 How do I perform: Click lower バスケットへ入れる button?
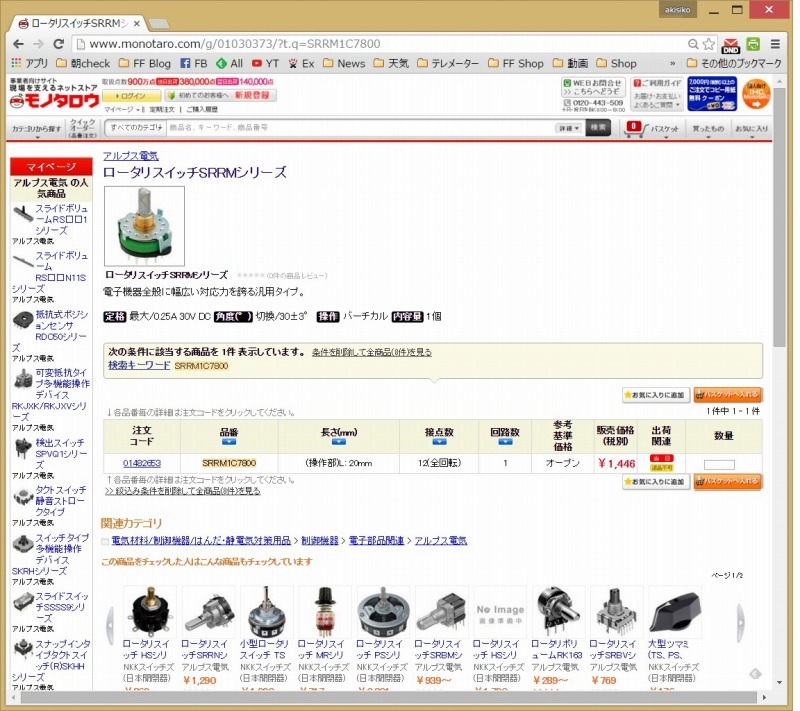point(728,481)
